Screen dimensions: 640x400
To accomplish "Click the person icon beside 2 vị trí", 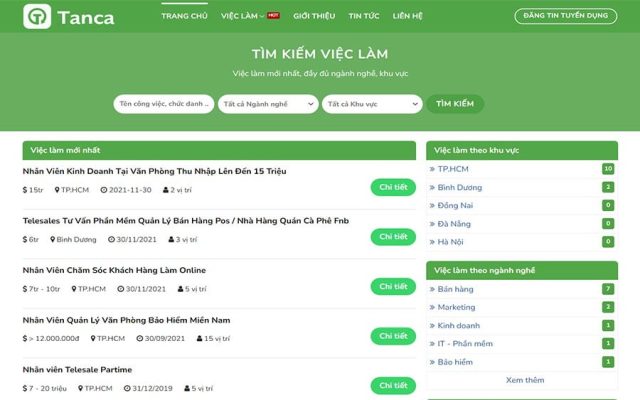I will click(166, 190).
